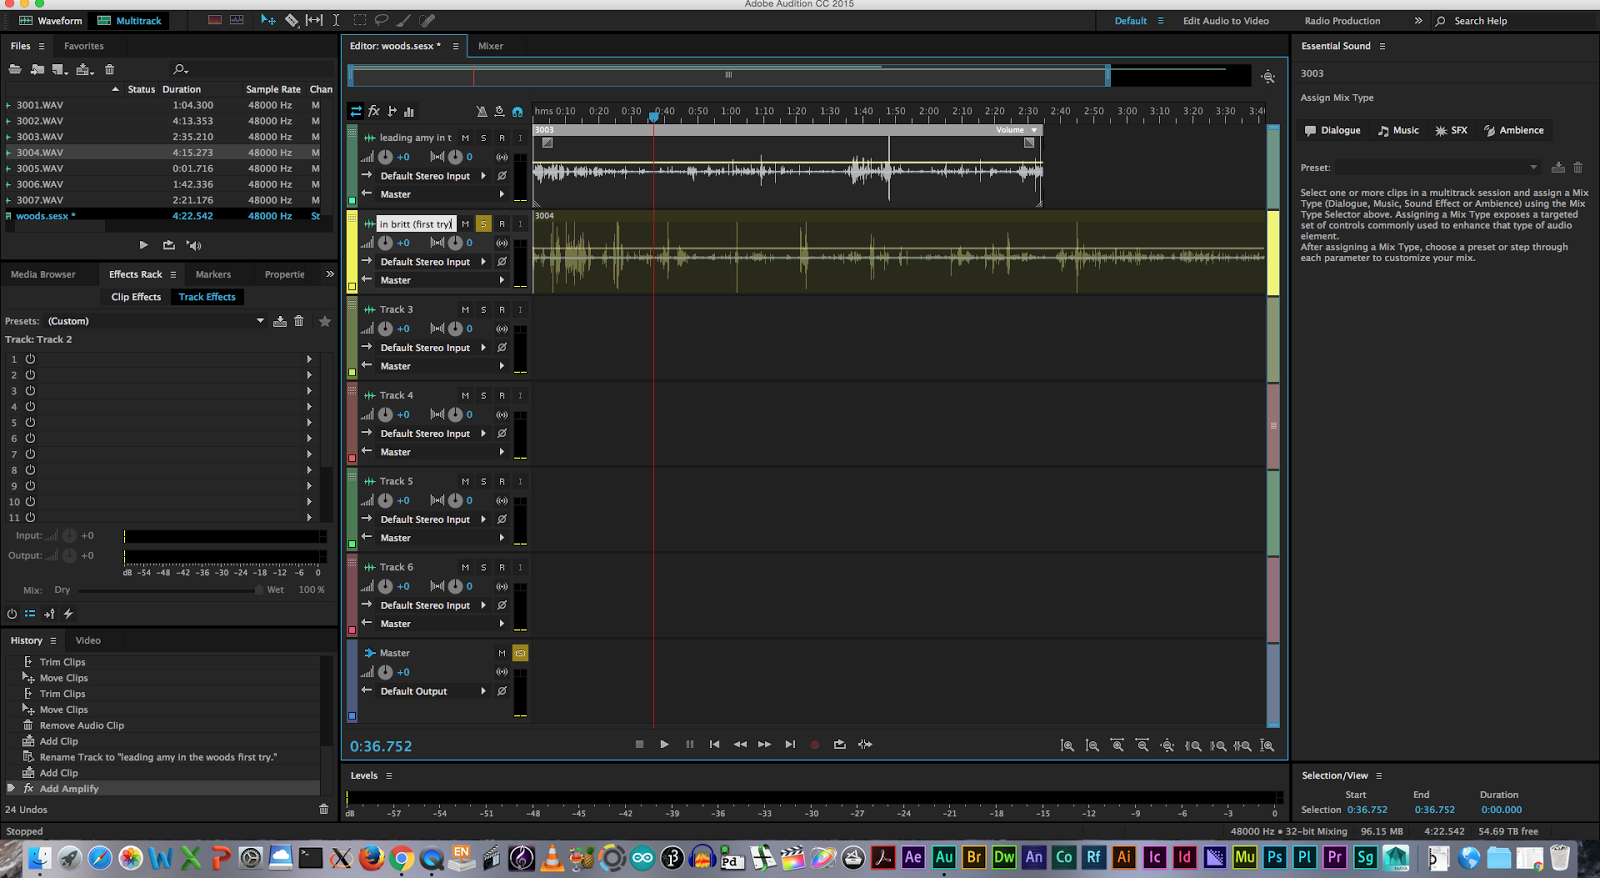The height and width of the screenshot is (878, 1600).
Task: Open File icon in the Files panel
Action: pos(15,69)
